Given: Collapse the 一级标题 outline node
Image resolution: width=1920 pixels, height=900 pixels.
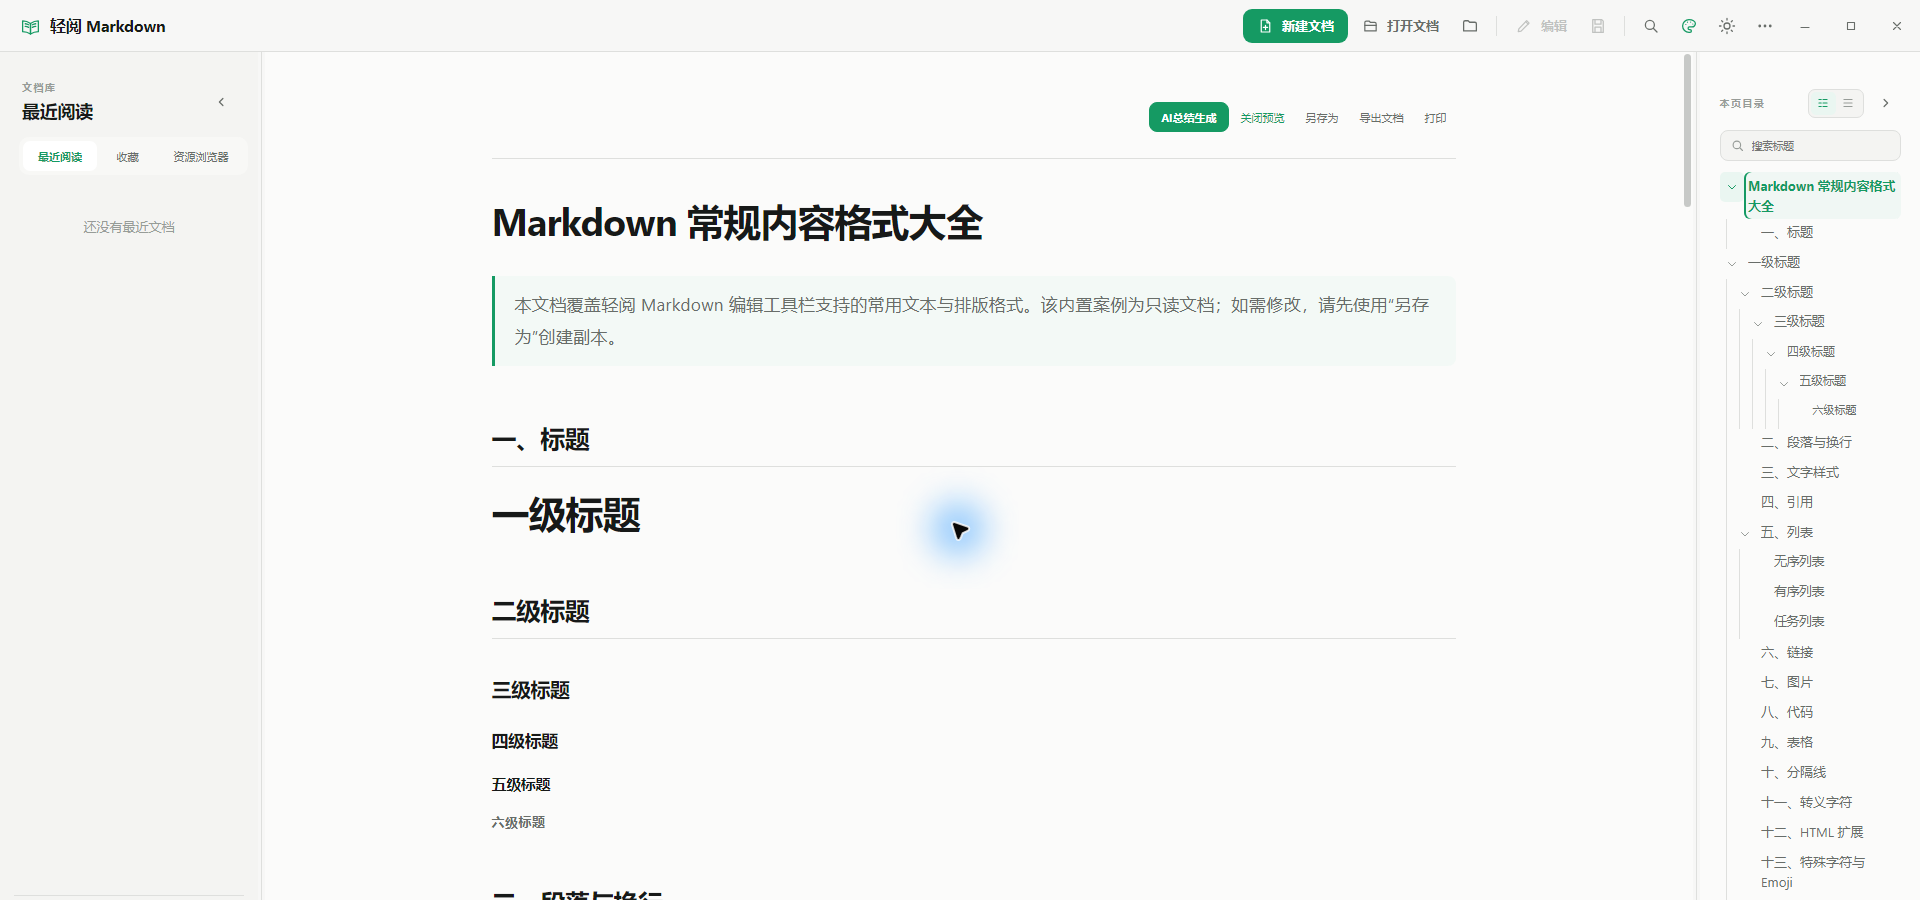Looking at the screenshot, I should [x=1732, y=263].
